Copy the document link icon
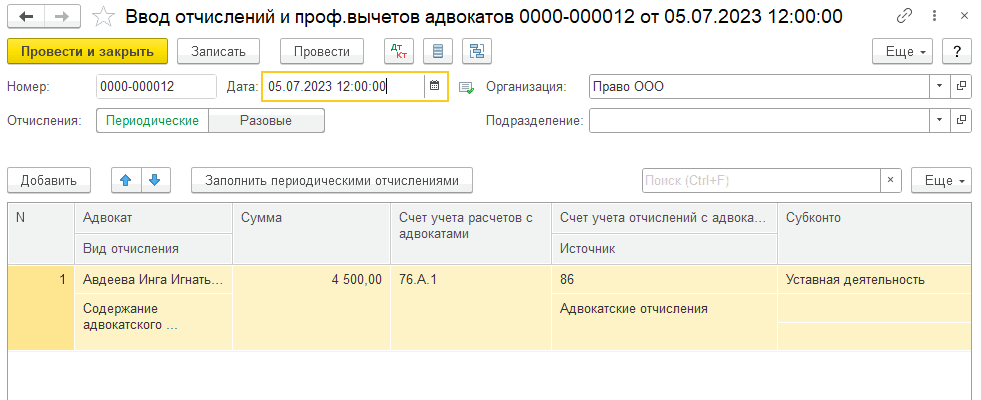The height and width of the screenshot is (400, 981). point(905,16)
